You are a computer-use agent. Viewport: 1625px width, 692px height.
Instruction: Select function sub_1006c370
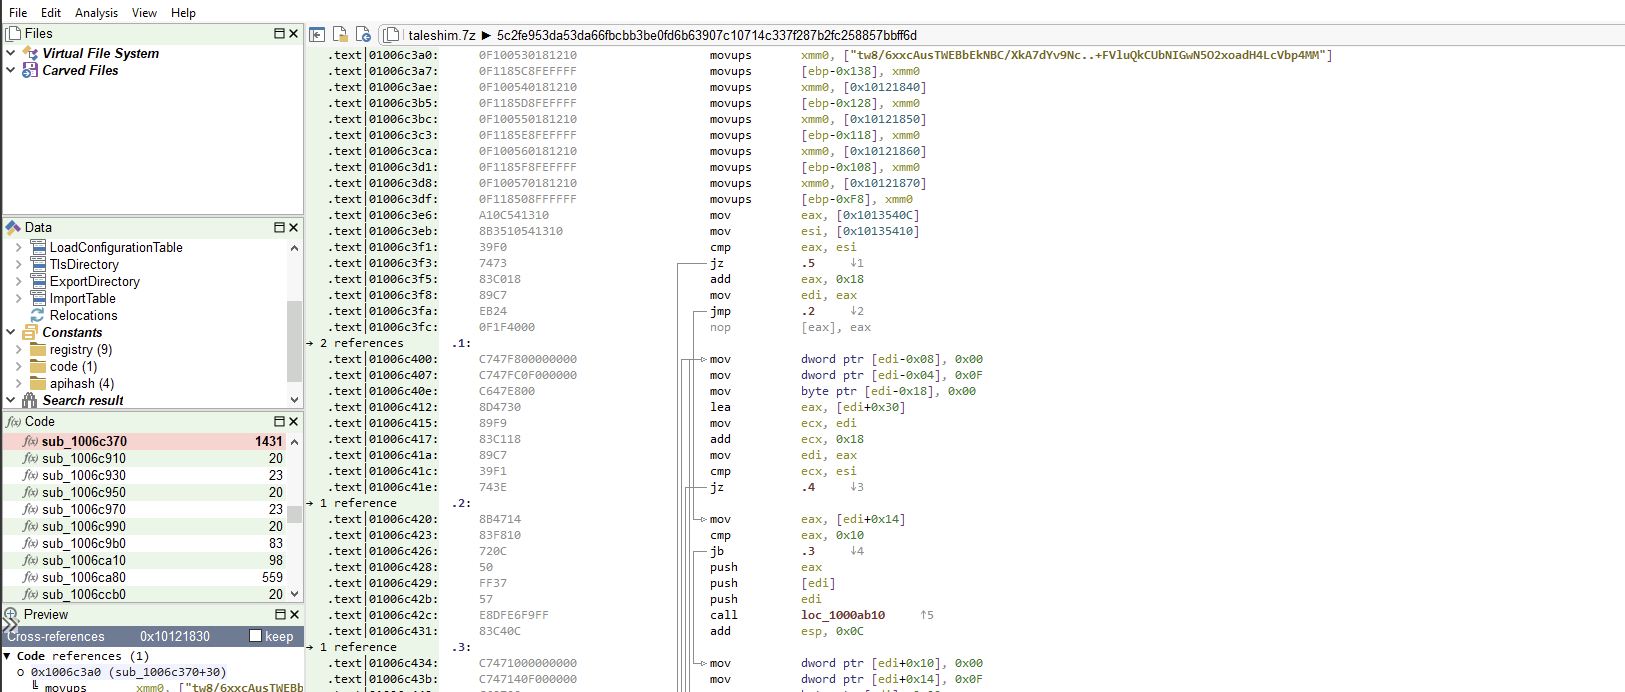point(145,441)
